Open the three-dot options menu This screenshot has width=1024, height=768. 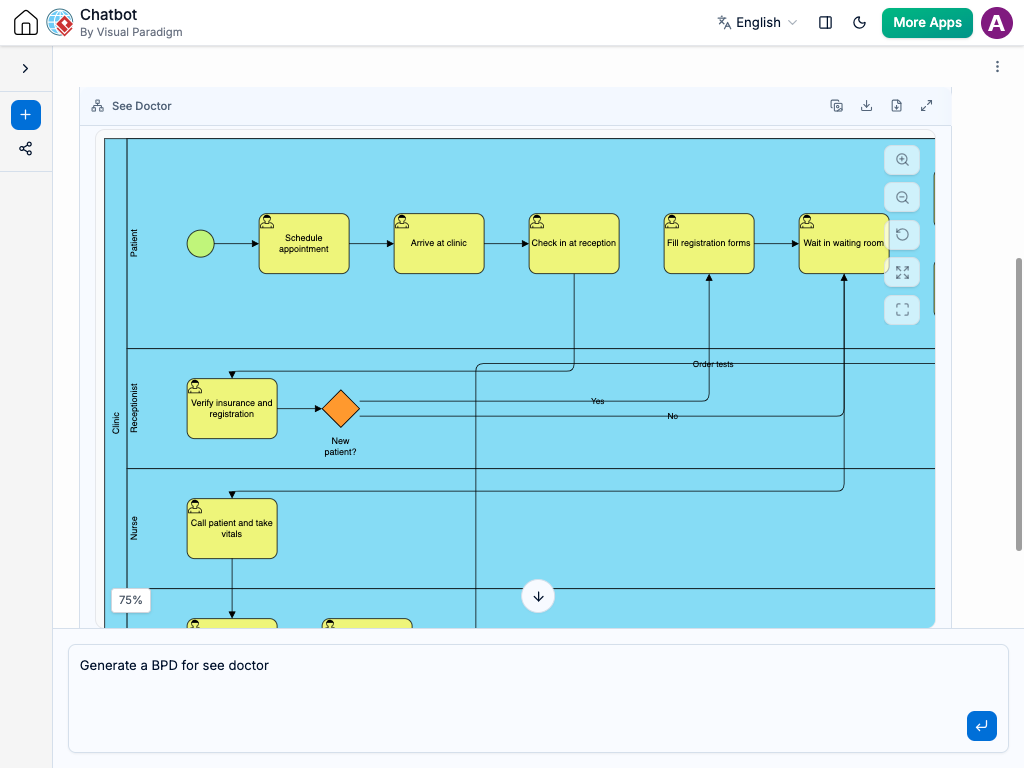(997, 67)
